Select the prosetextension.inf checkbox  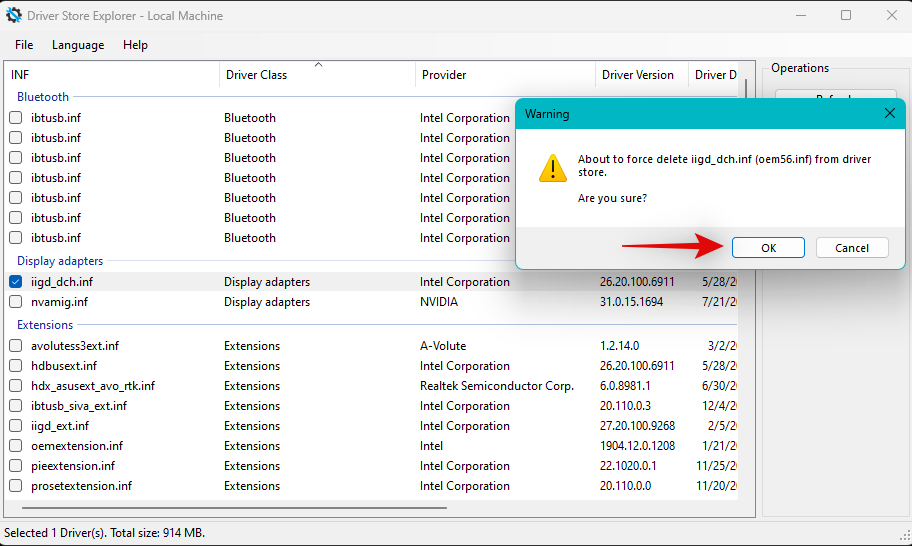16,486
